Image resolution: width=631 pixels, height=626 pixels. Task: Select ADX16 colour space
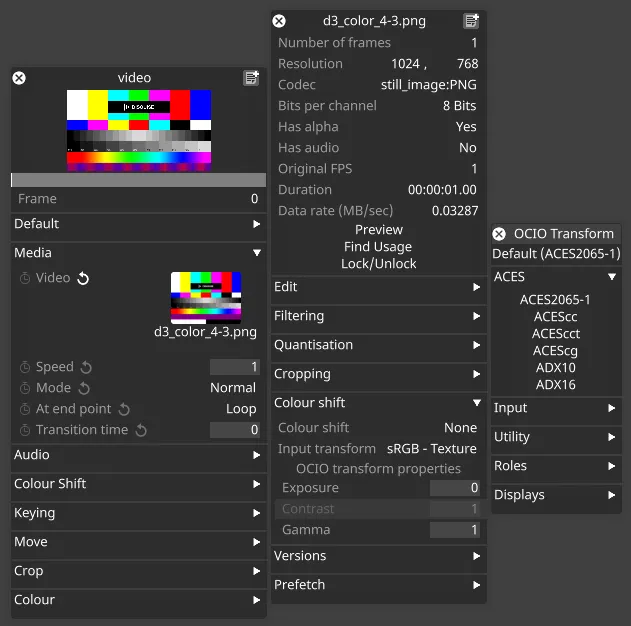pyautogui.click(x=555, y=385)
